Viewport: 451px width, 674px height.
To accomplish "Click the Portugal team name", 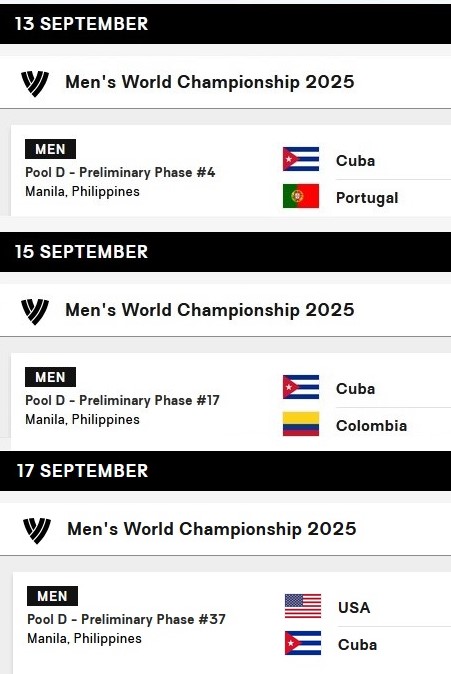I will tap(367, 198).
